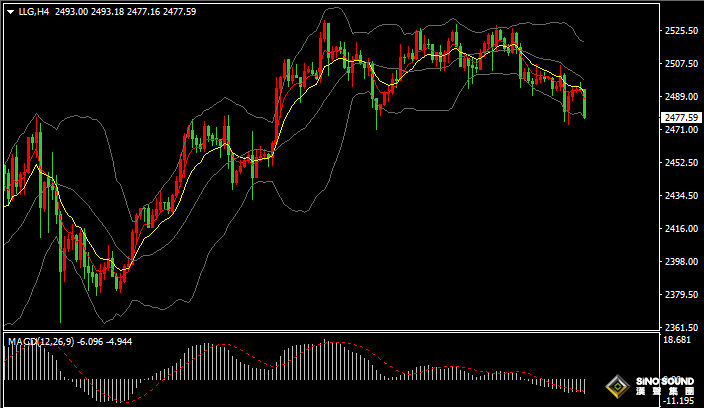Select the current price tag 2477.59

(x=681, y=117)
